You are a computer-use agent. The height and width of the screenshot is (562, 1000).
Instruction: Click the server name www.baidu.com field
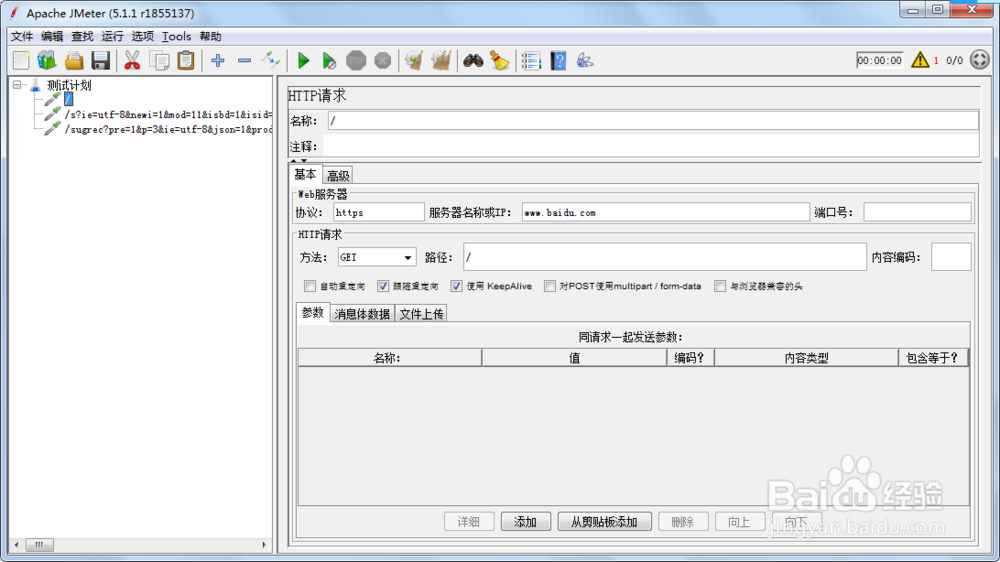click(666, 212)
